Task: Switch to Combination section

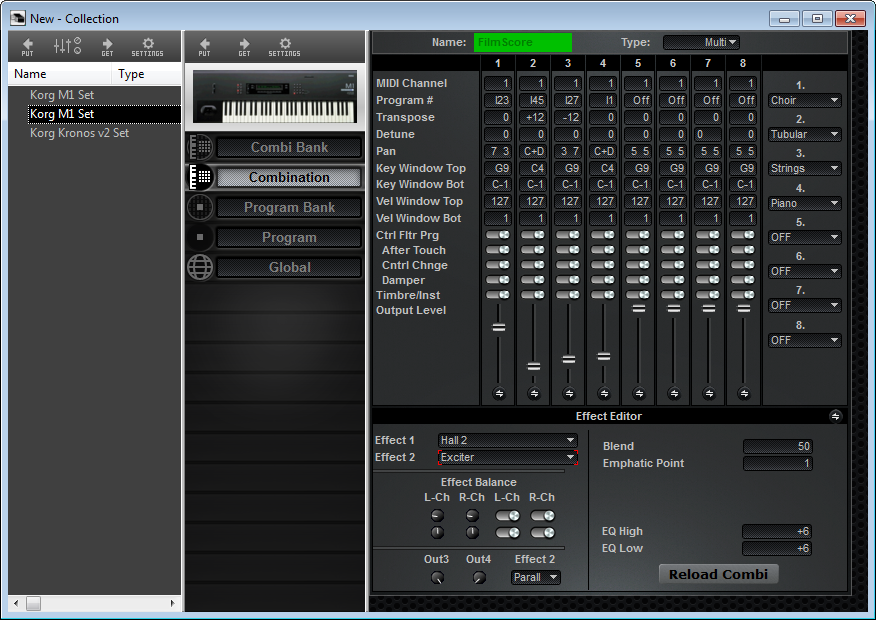Action: click(x=289, y=177)
